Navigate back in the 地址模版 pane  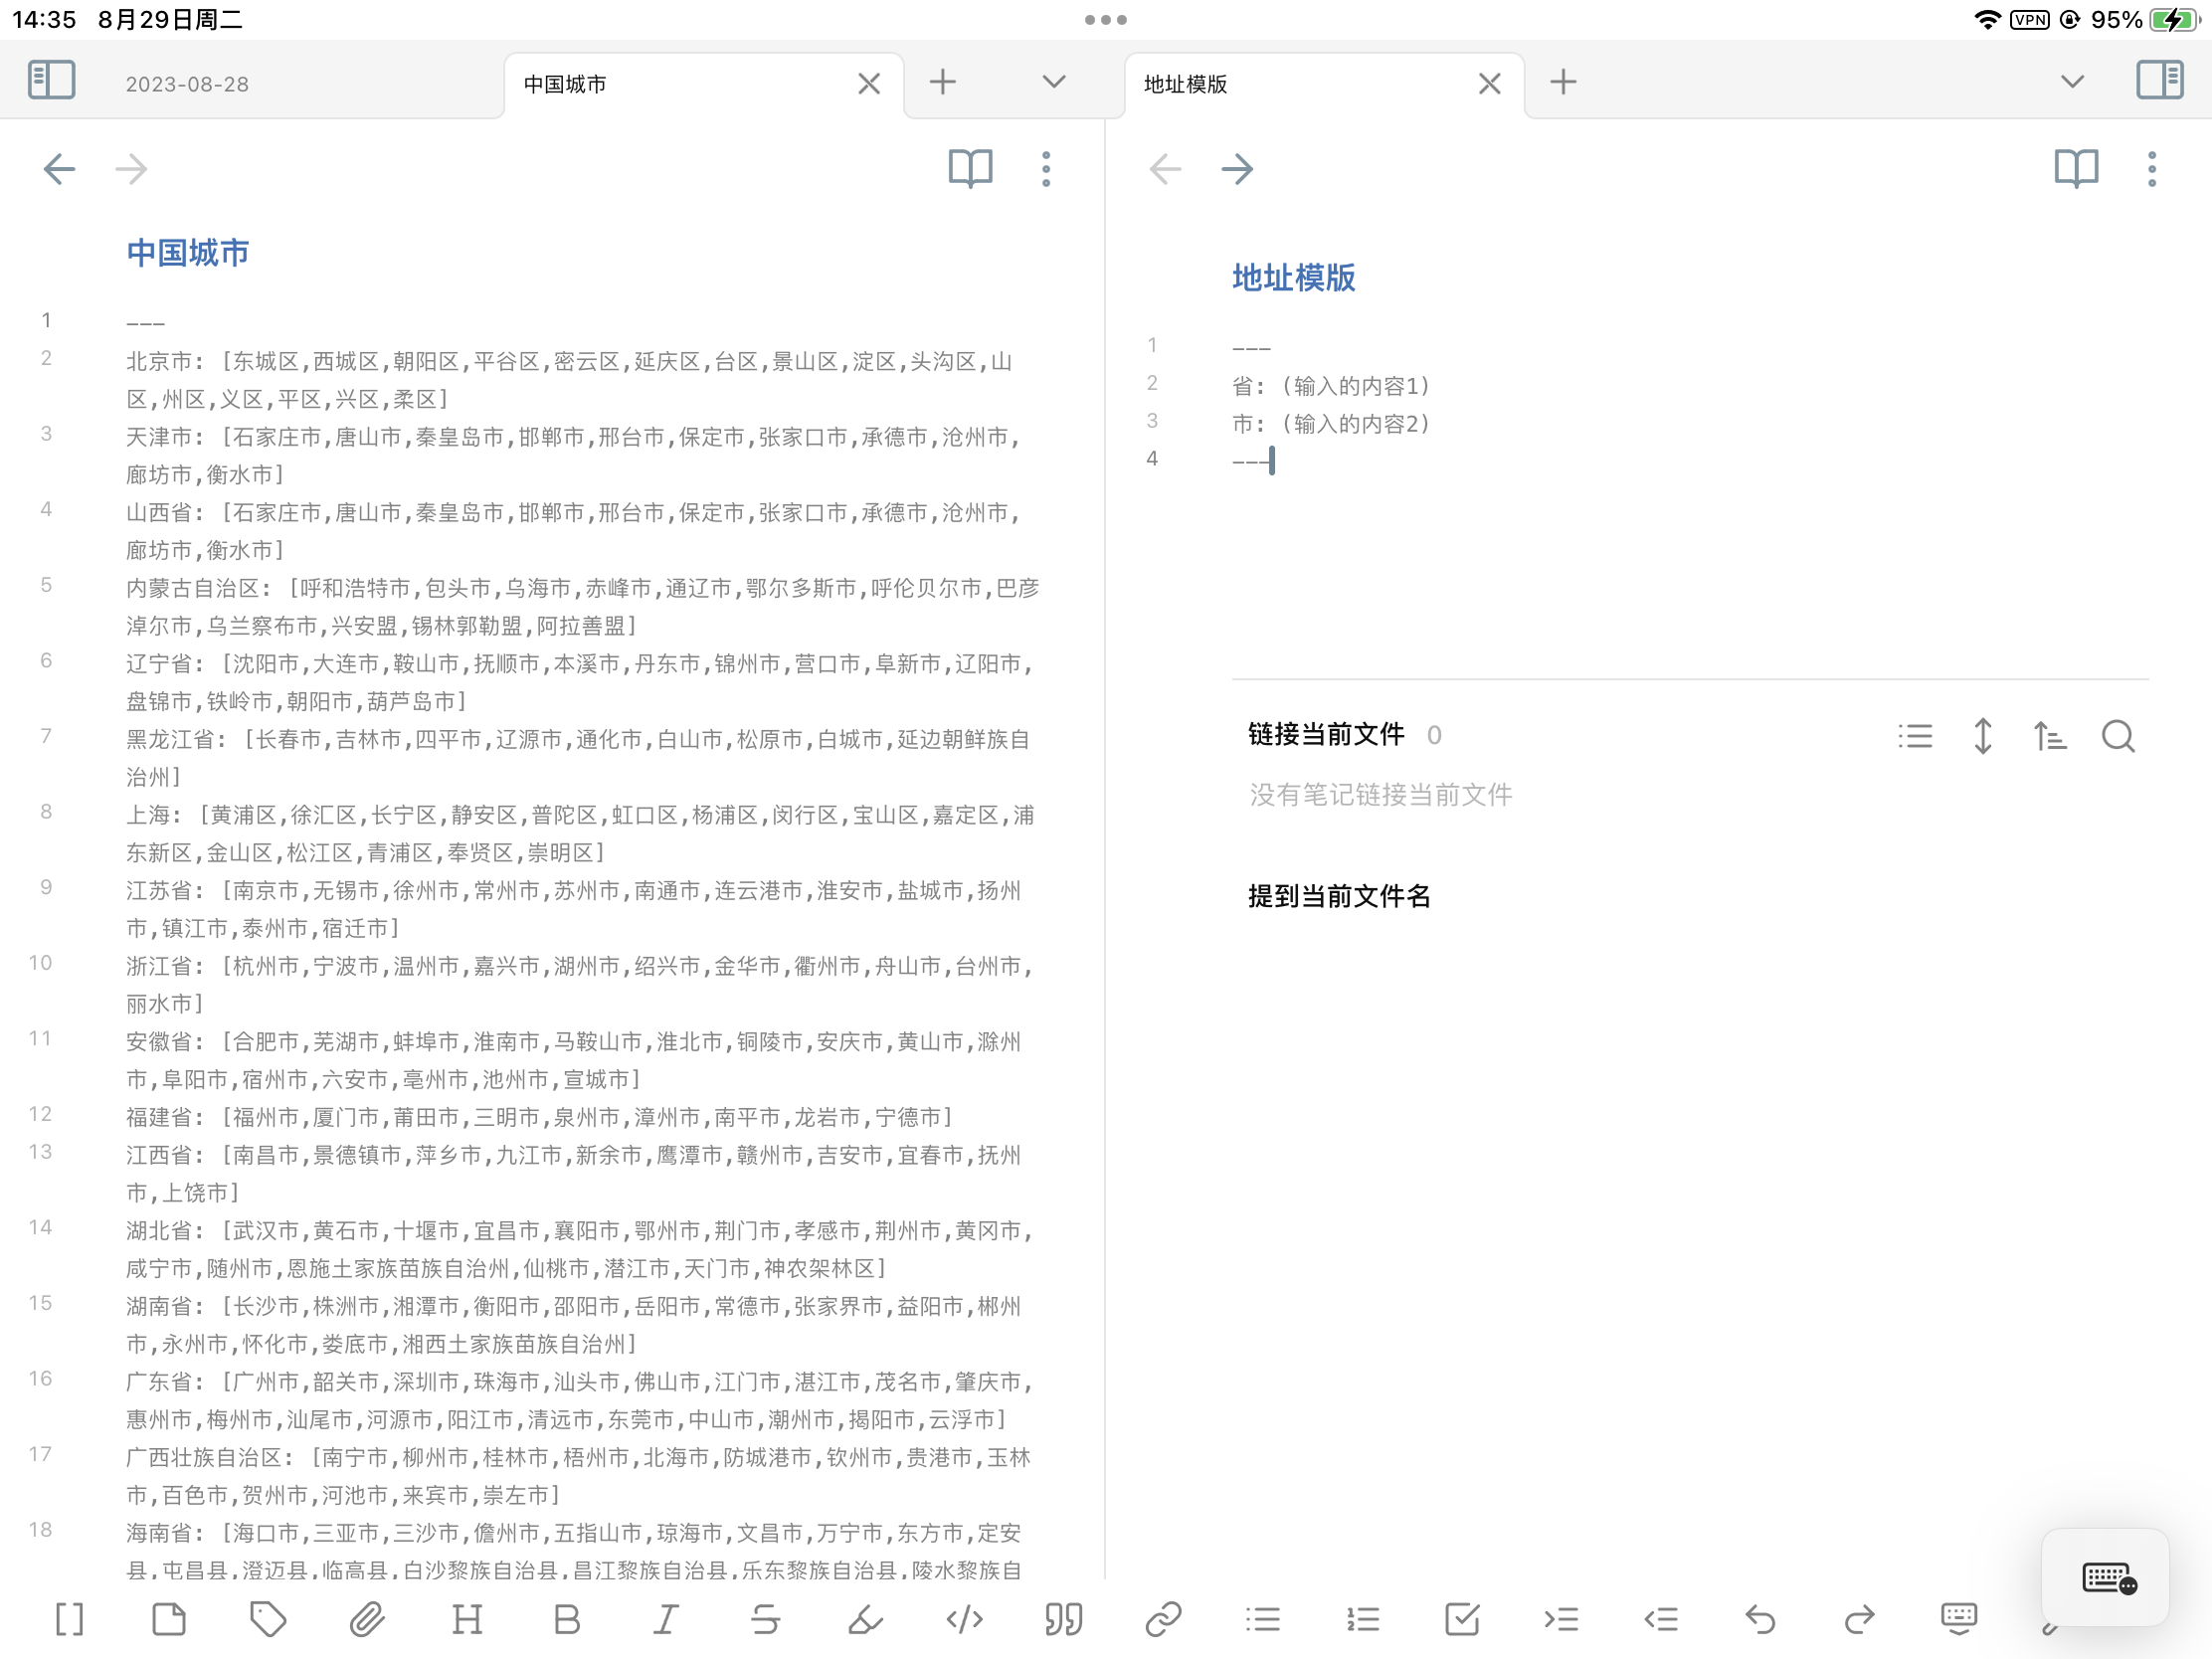pos(1165,169)
